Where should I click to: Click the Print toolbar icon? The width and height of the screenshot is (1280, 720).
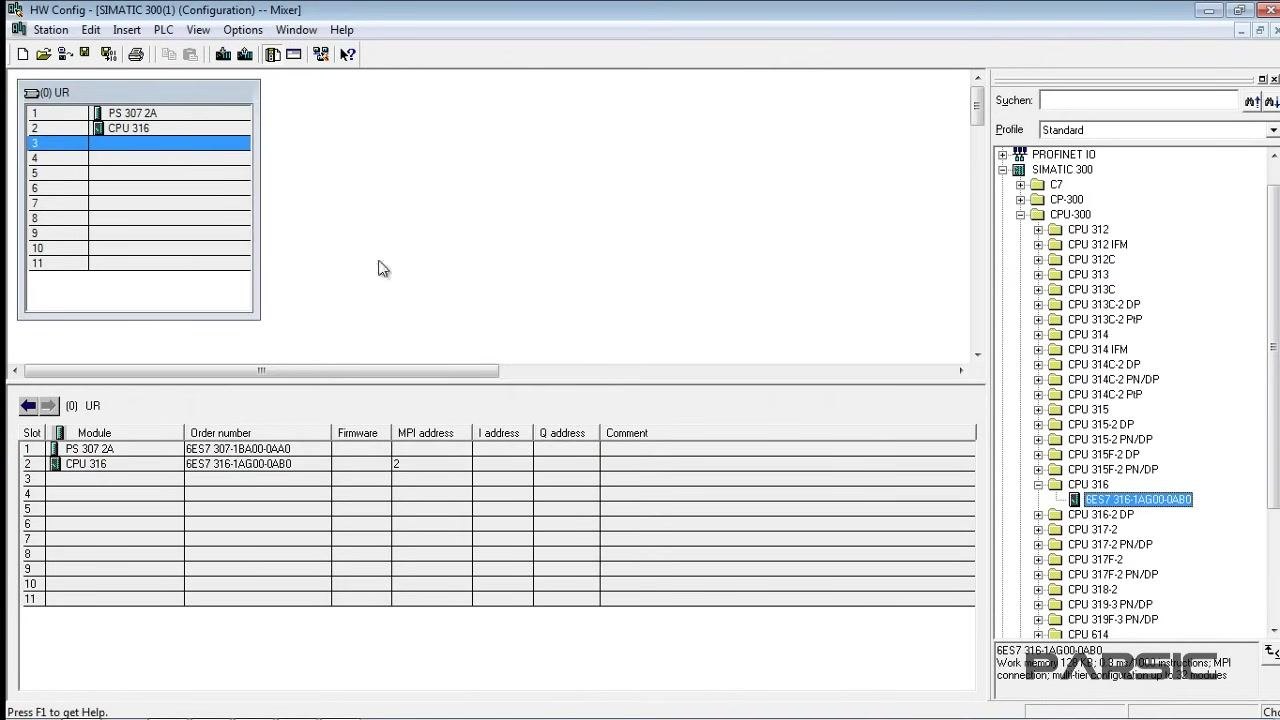point(136,54)
